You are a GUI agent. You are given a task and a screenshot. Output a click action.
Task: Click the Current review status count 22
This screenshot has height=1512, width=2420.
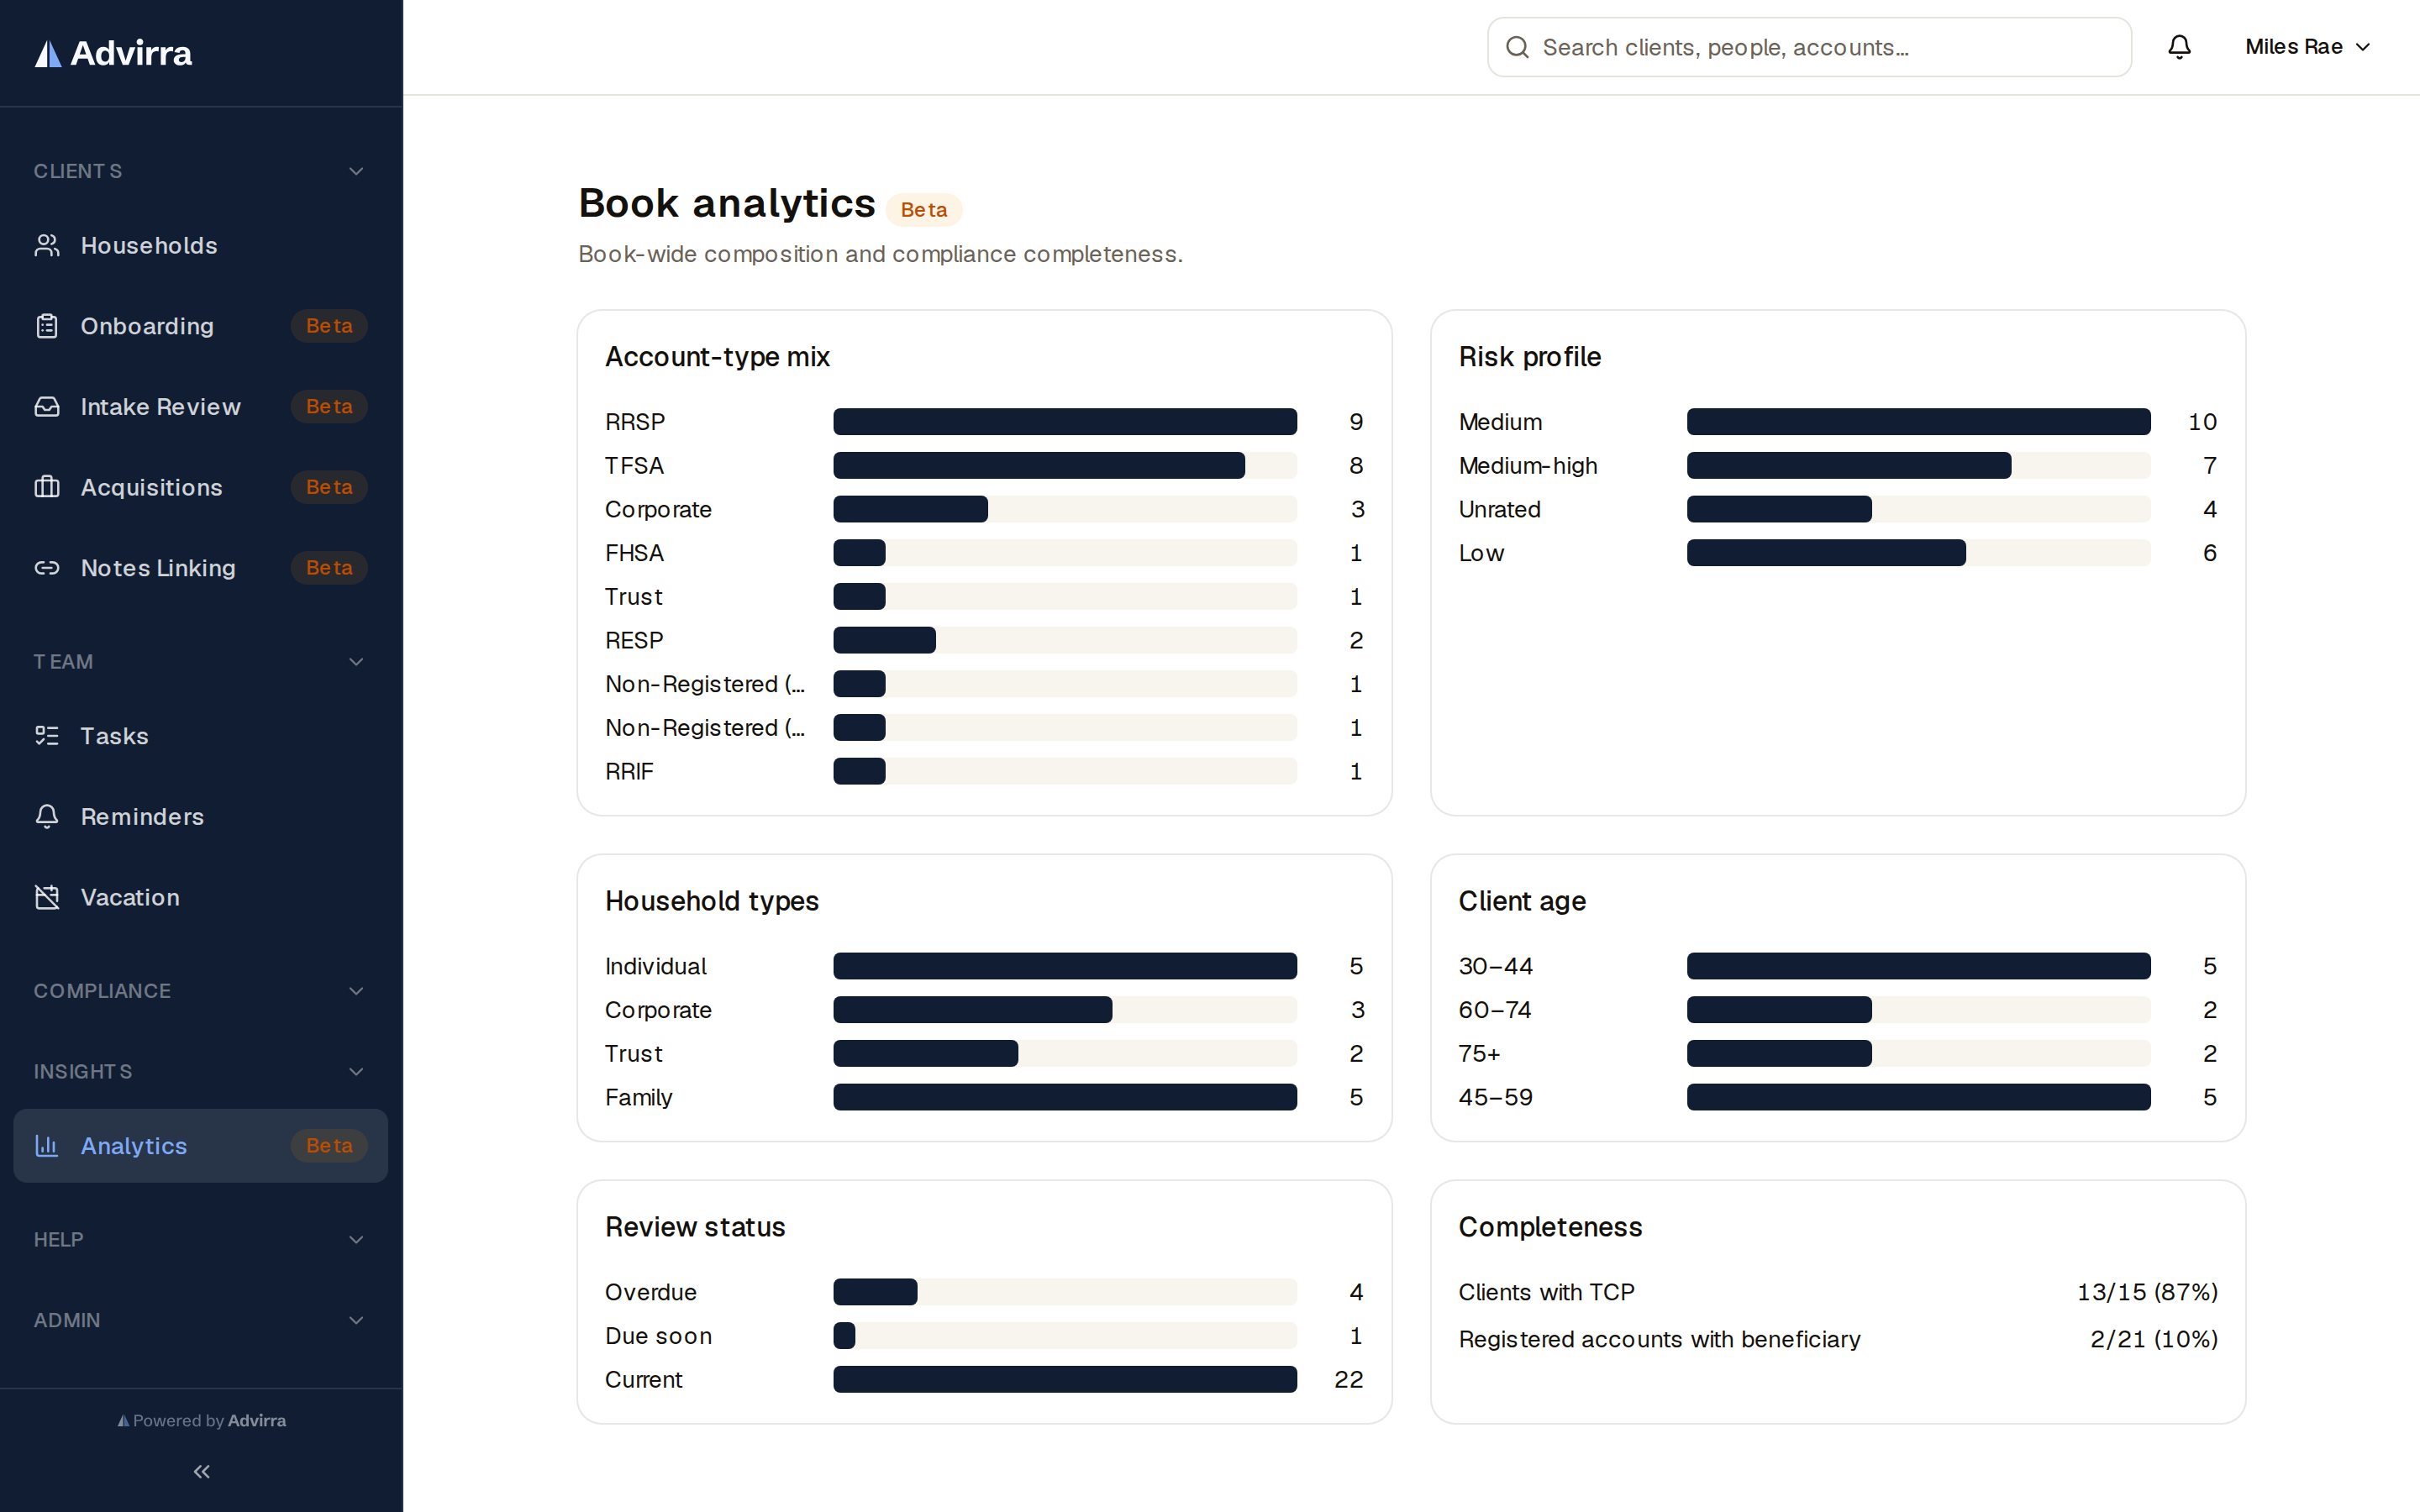pyautogui.click(x=1348, y=1379)
